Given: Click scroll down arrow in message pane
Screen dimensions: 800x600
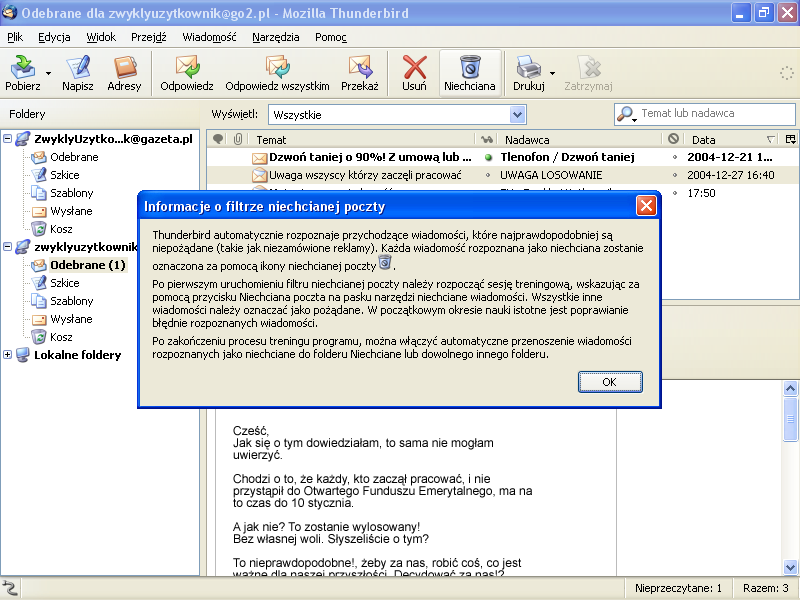Looking at the screenshot, I should point(790,567).
